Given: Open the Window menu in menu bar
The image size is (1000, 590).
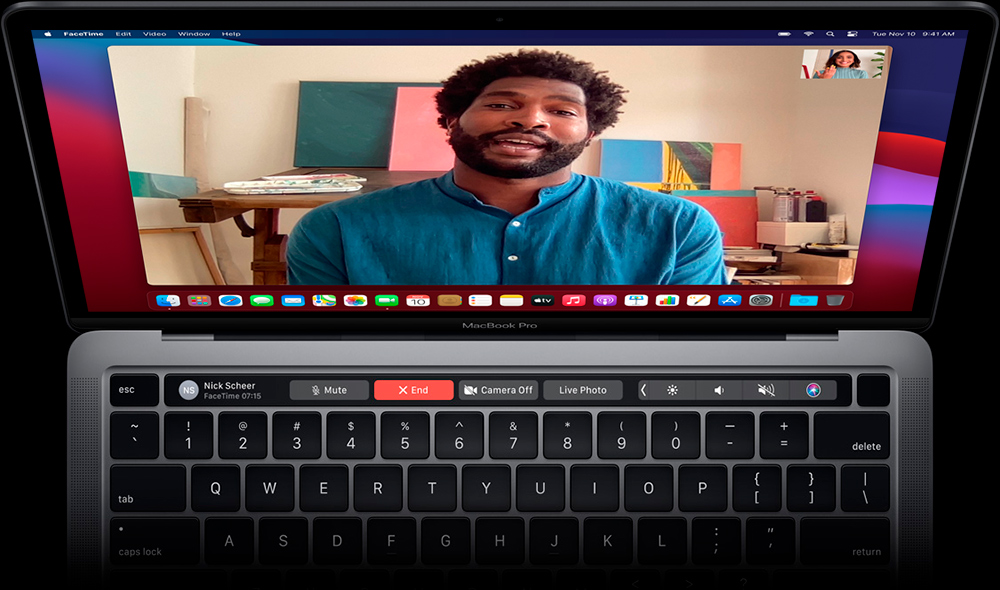Looking at the screenshot, I should (x=194, y=34).
